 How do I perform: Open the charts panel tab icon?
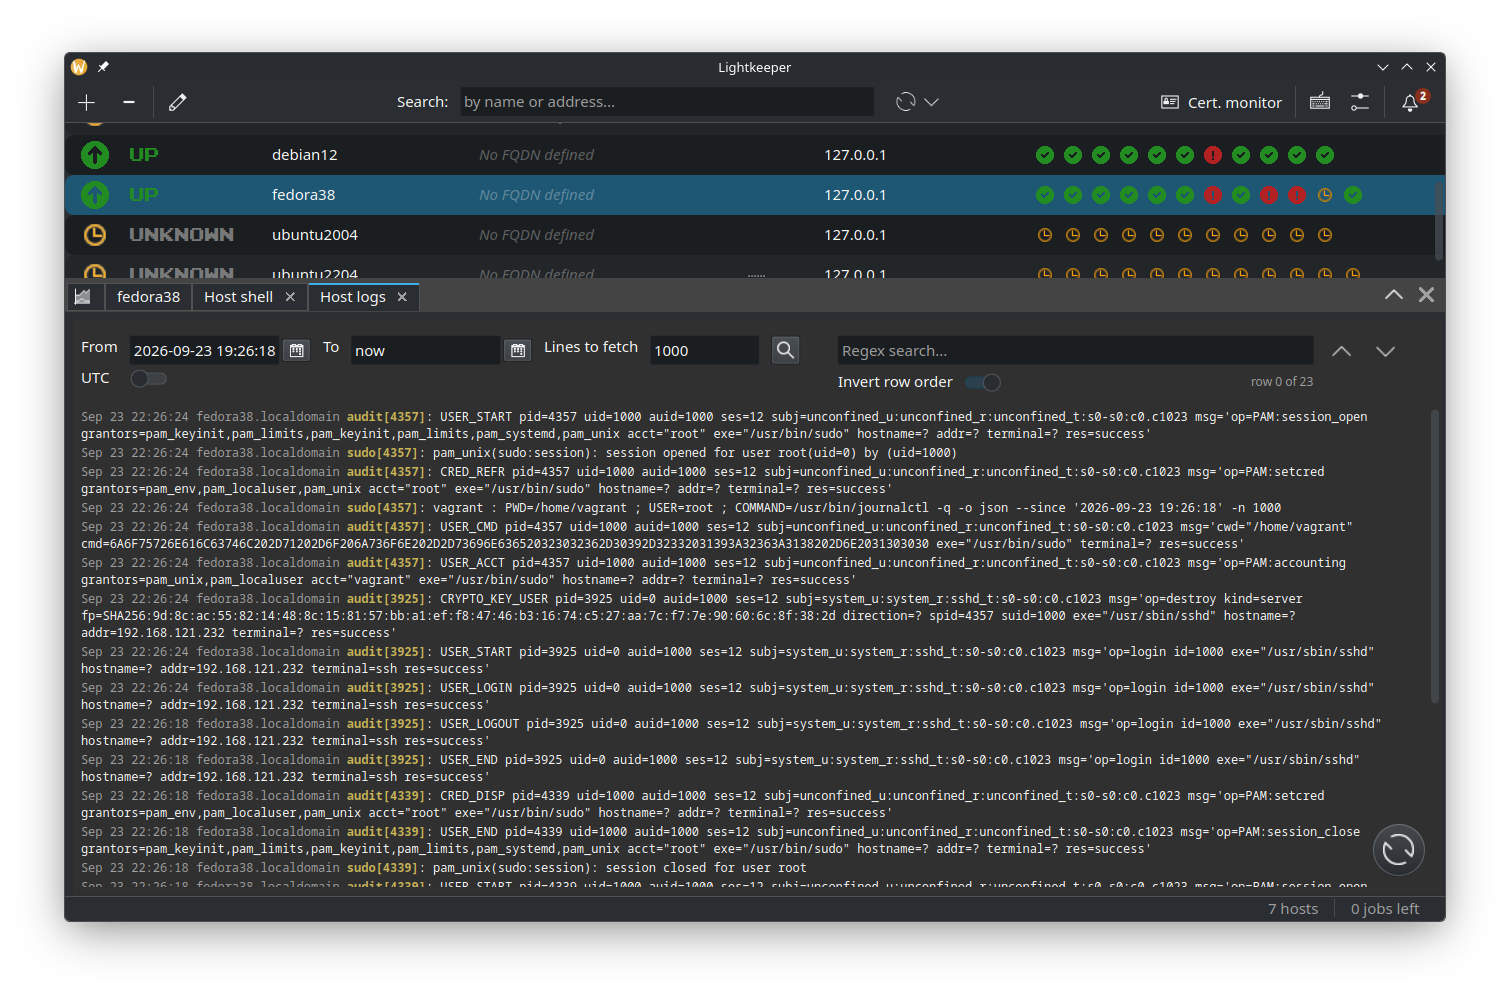83,297
